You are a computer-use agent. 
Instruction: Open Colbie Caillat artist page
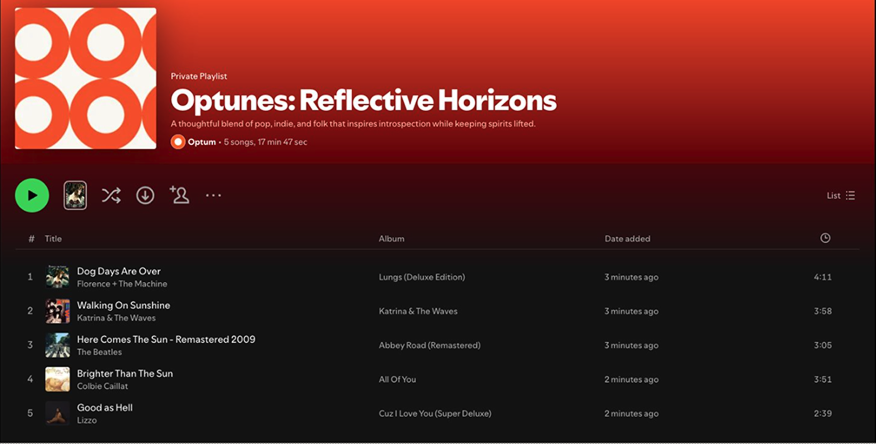pos(102,386)
